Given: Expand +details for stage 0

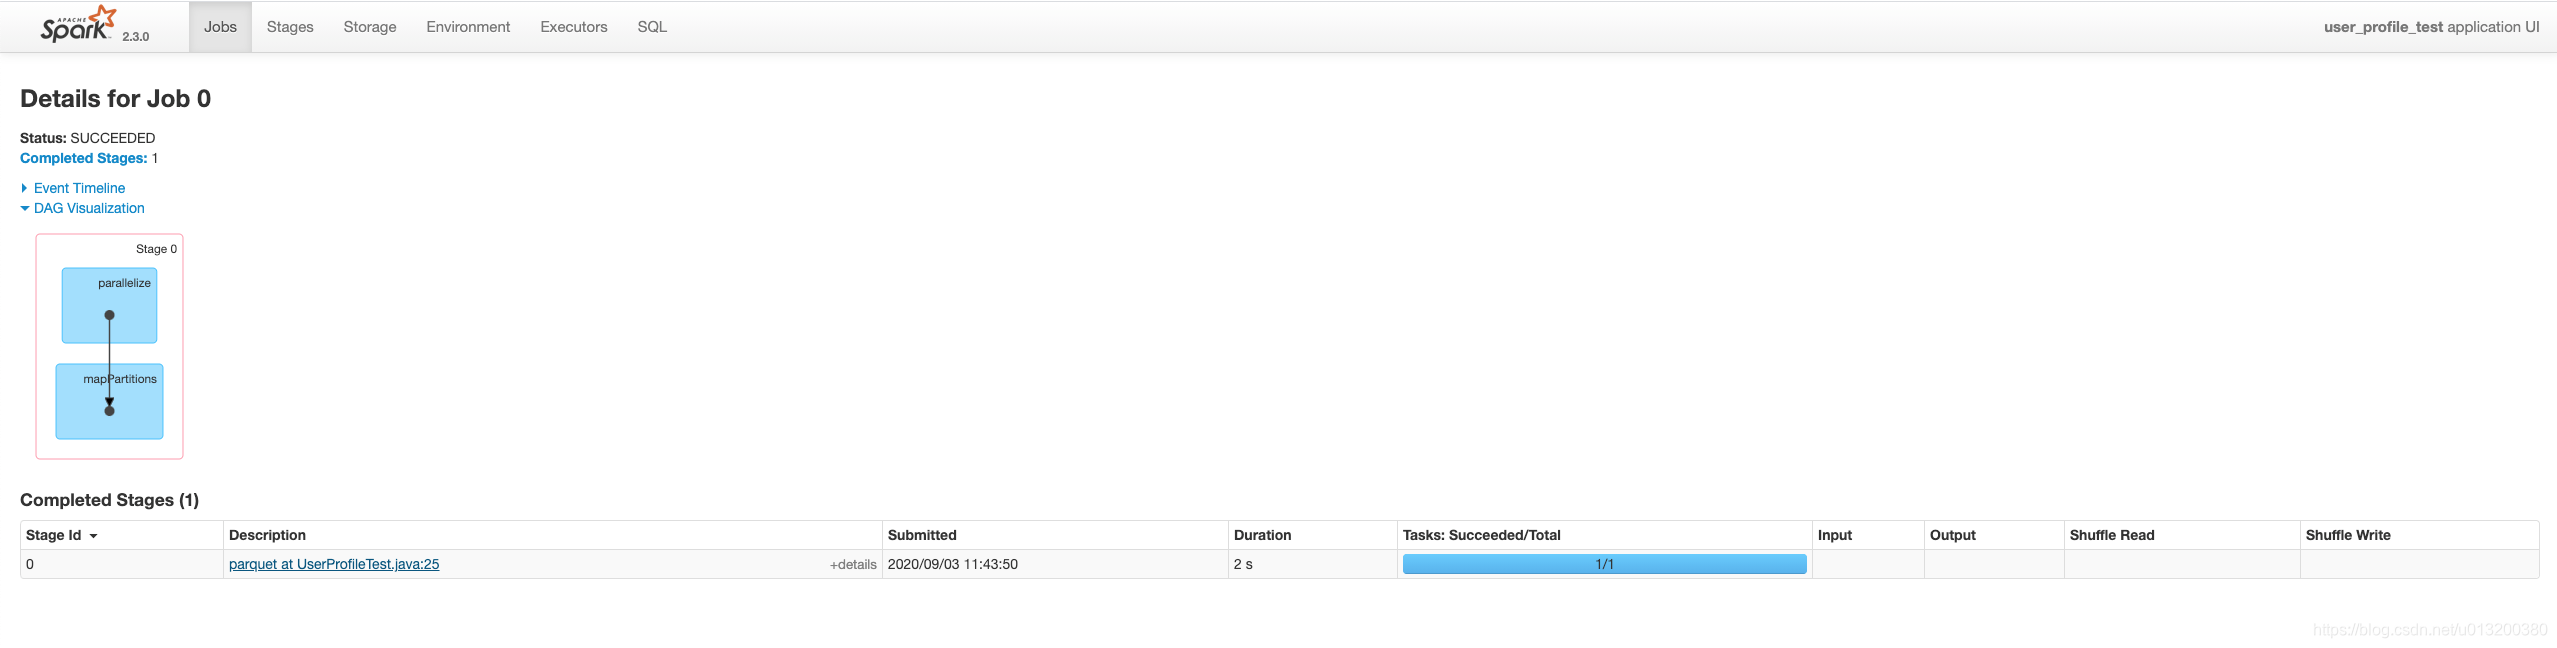Looking at the screenshot, I should click(x=853, y=564).
